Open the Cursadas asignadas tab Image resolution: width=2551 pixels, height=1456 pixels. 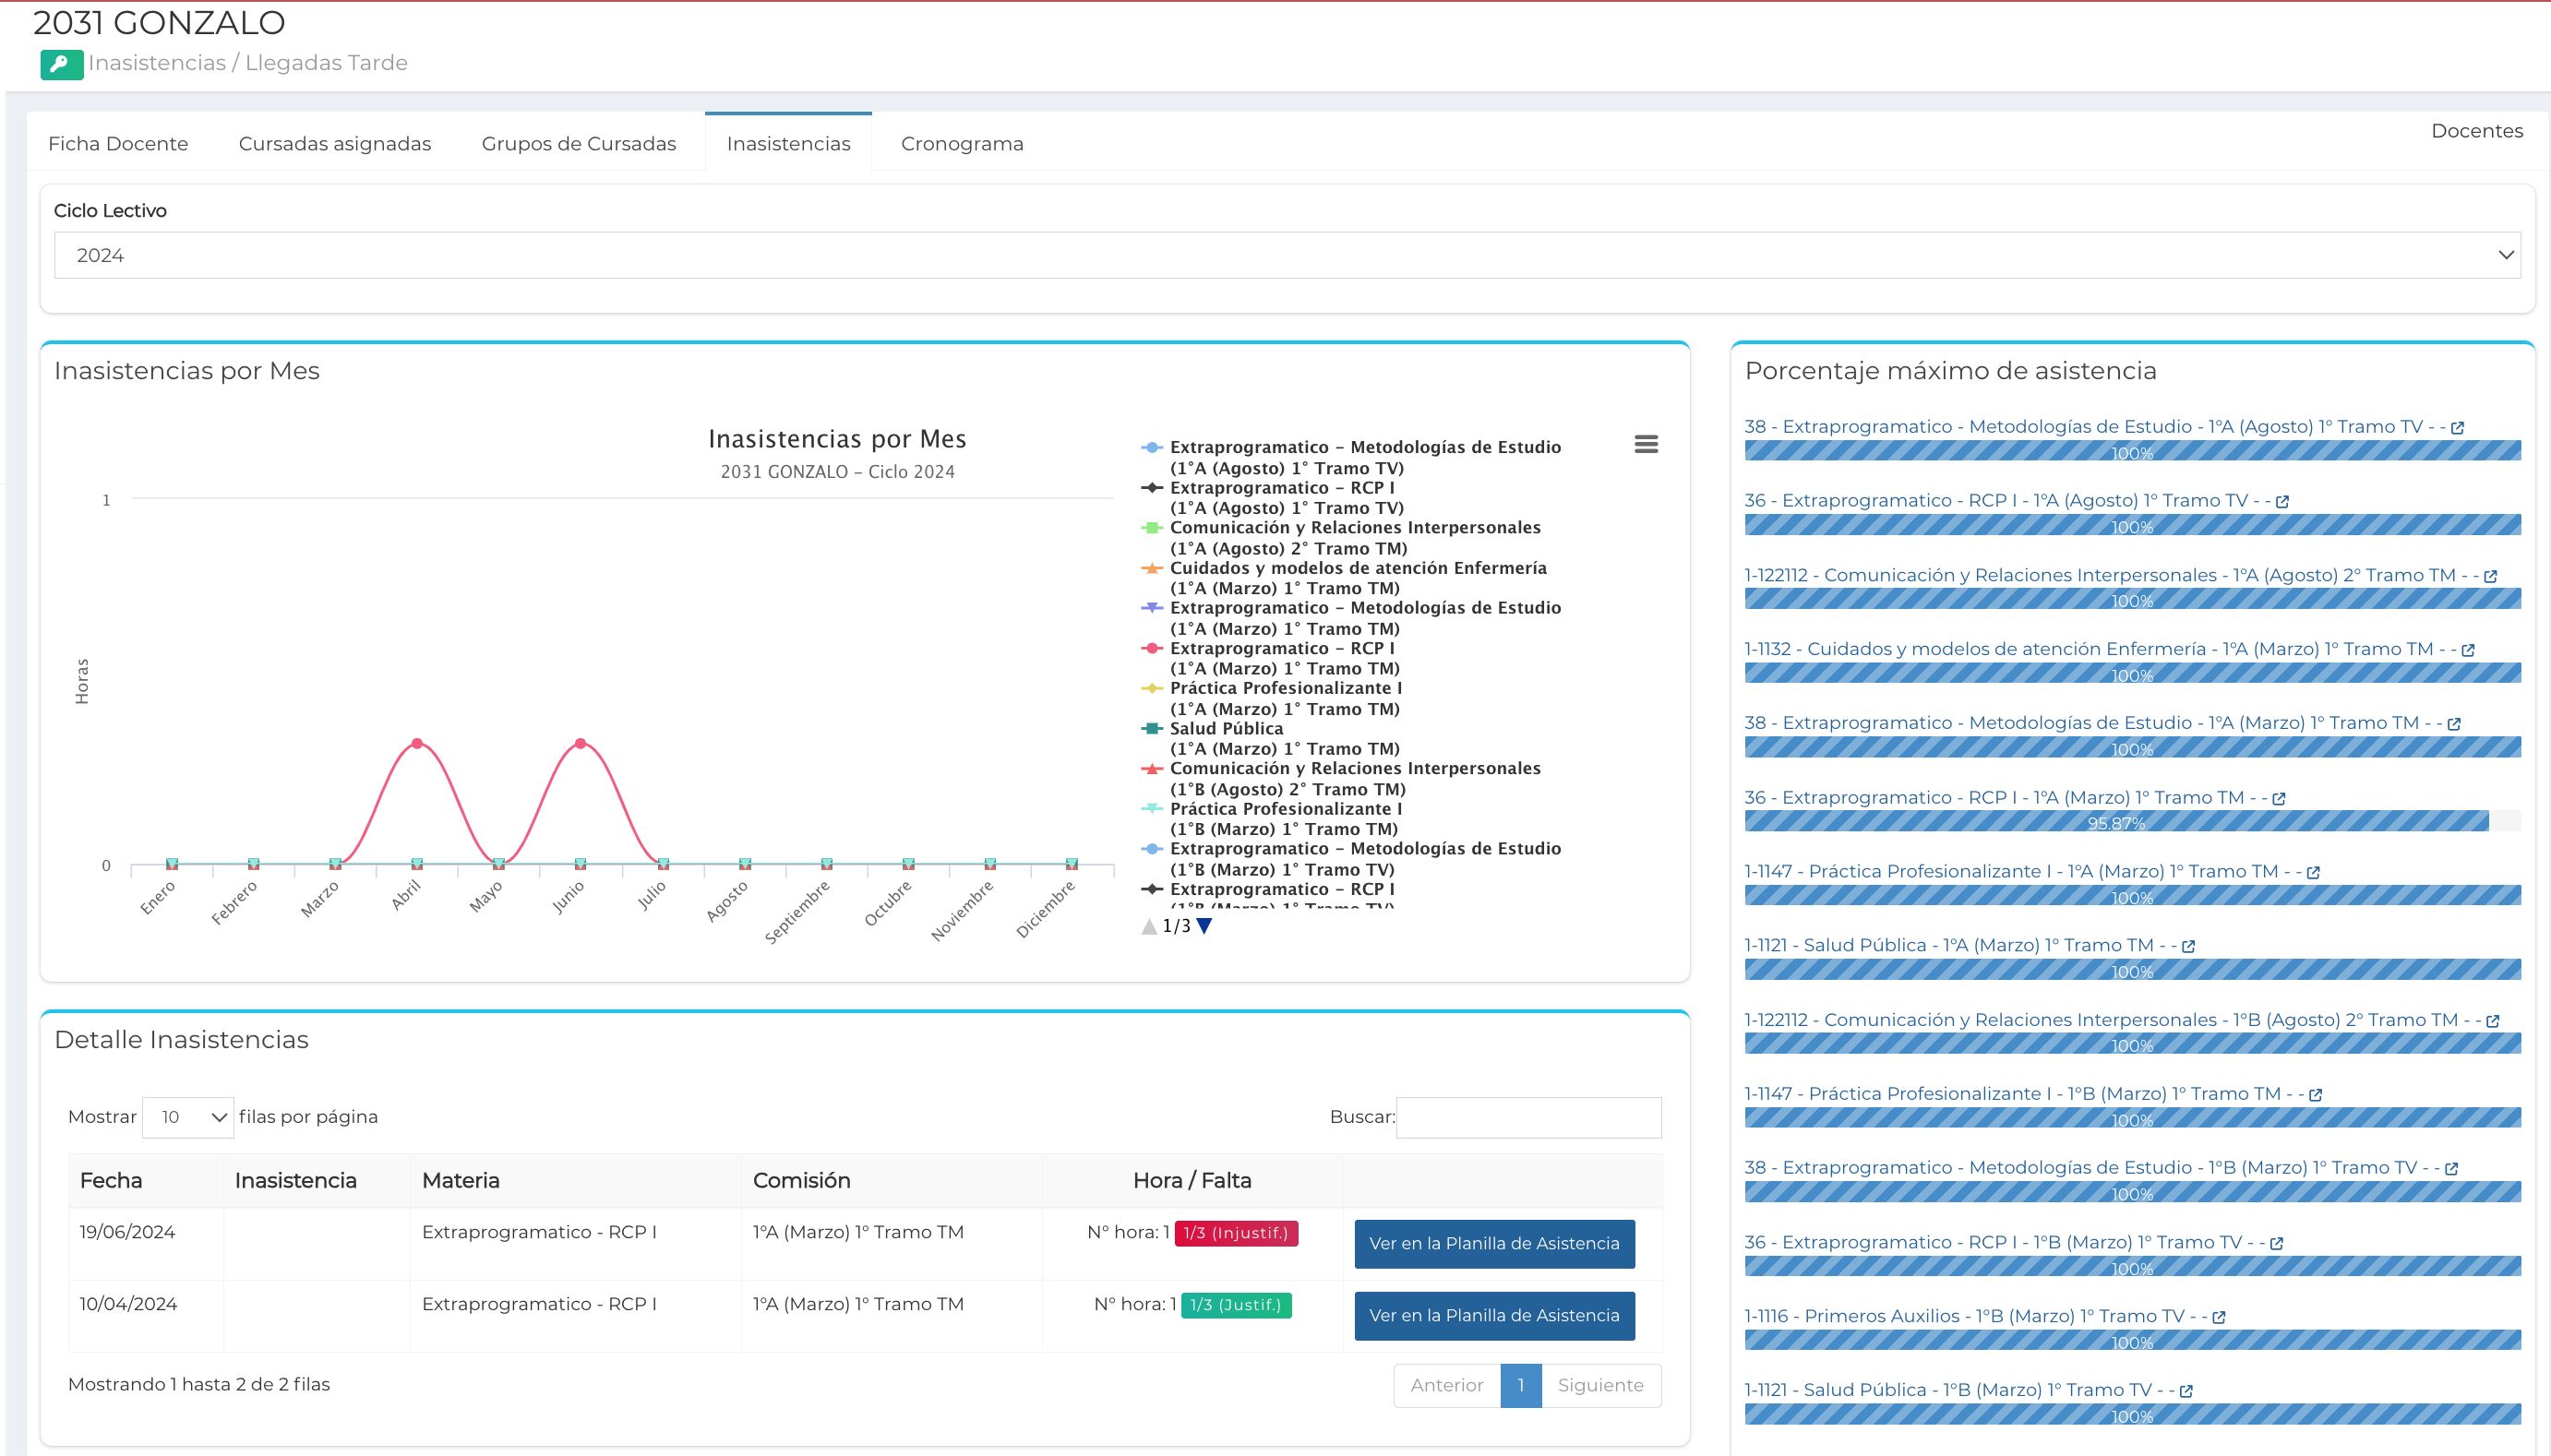click(334, 144)
